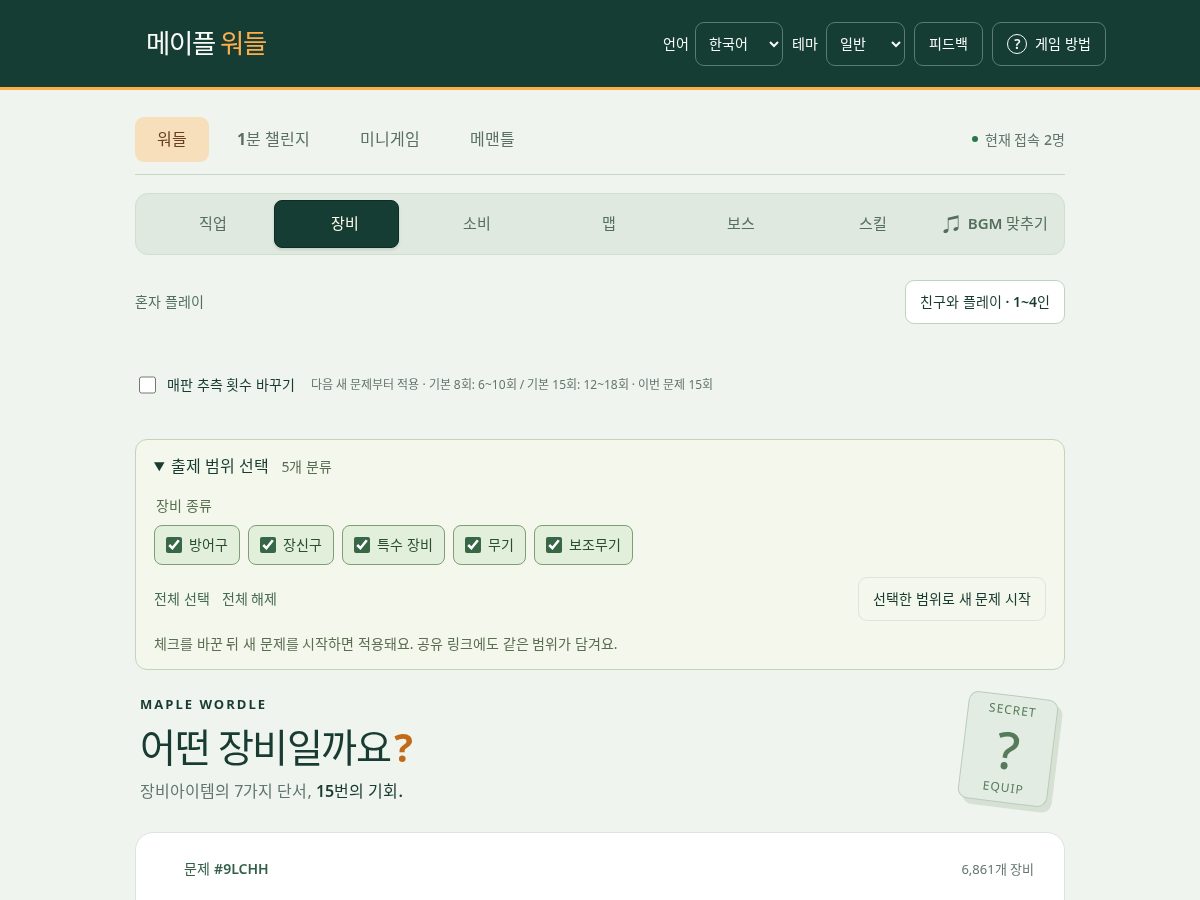Switch to the 미니게임 tab
Screen dimensions: 1200x900
[390, 139]
